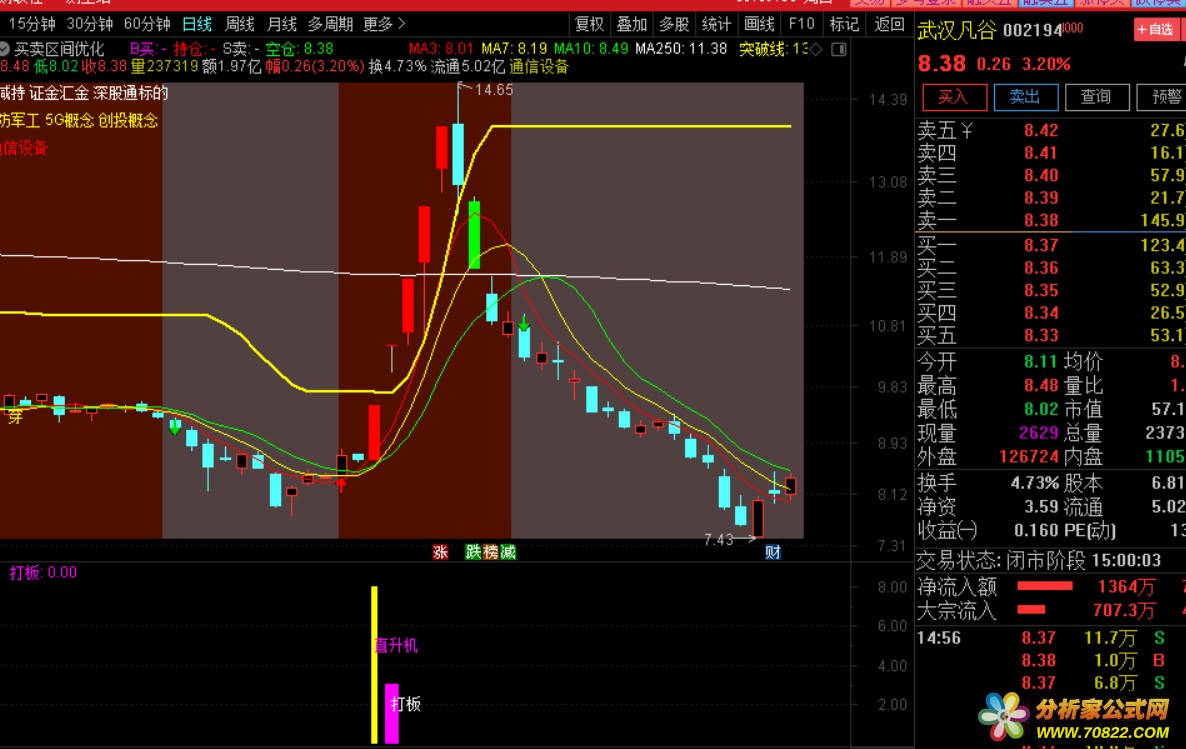Click the red 买入 button

point(955,97)
